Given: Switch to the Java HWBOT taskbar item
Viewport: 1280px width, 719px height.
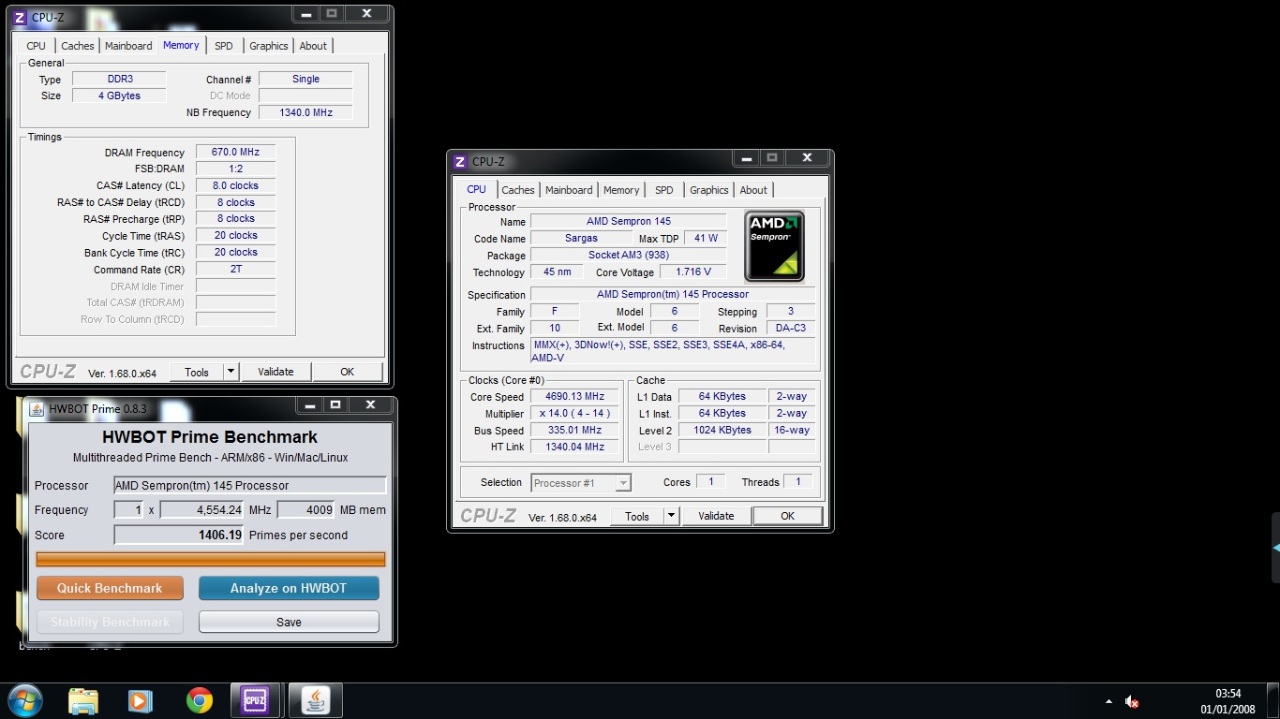Looking at the screenshot, I should pyautogui.click(x=315, y=700).
